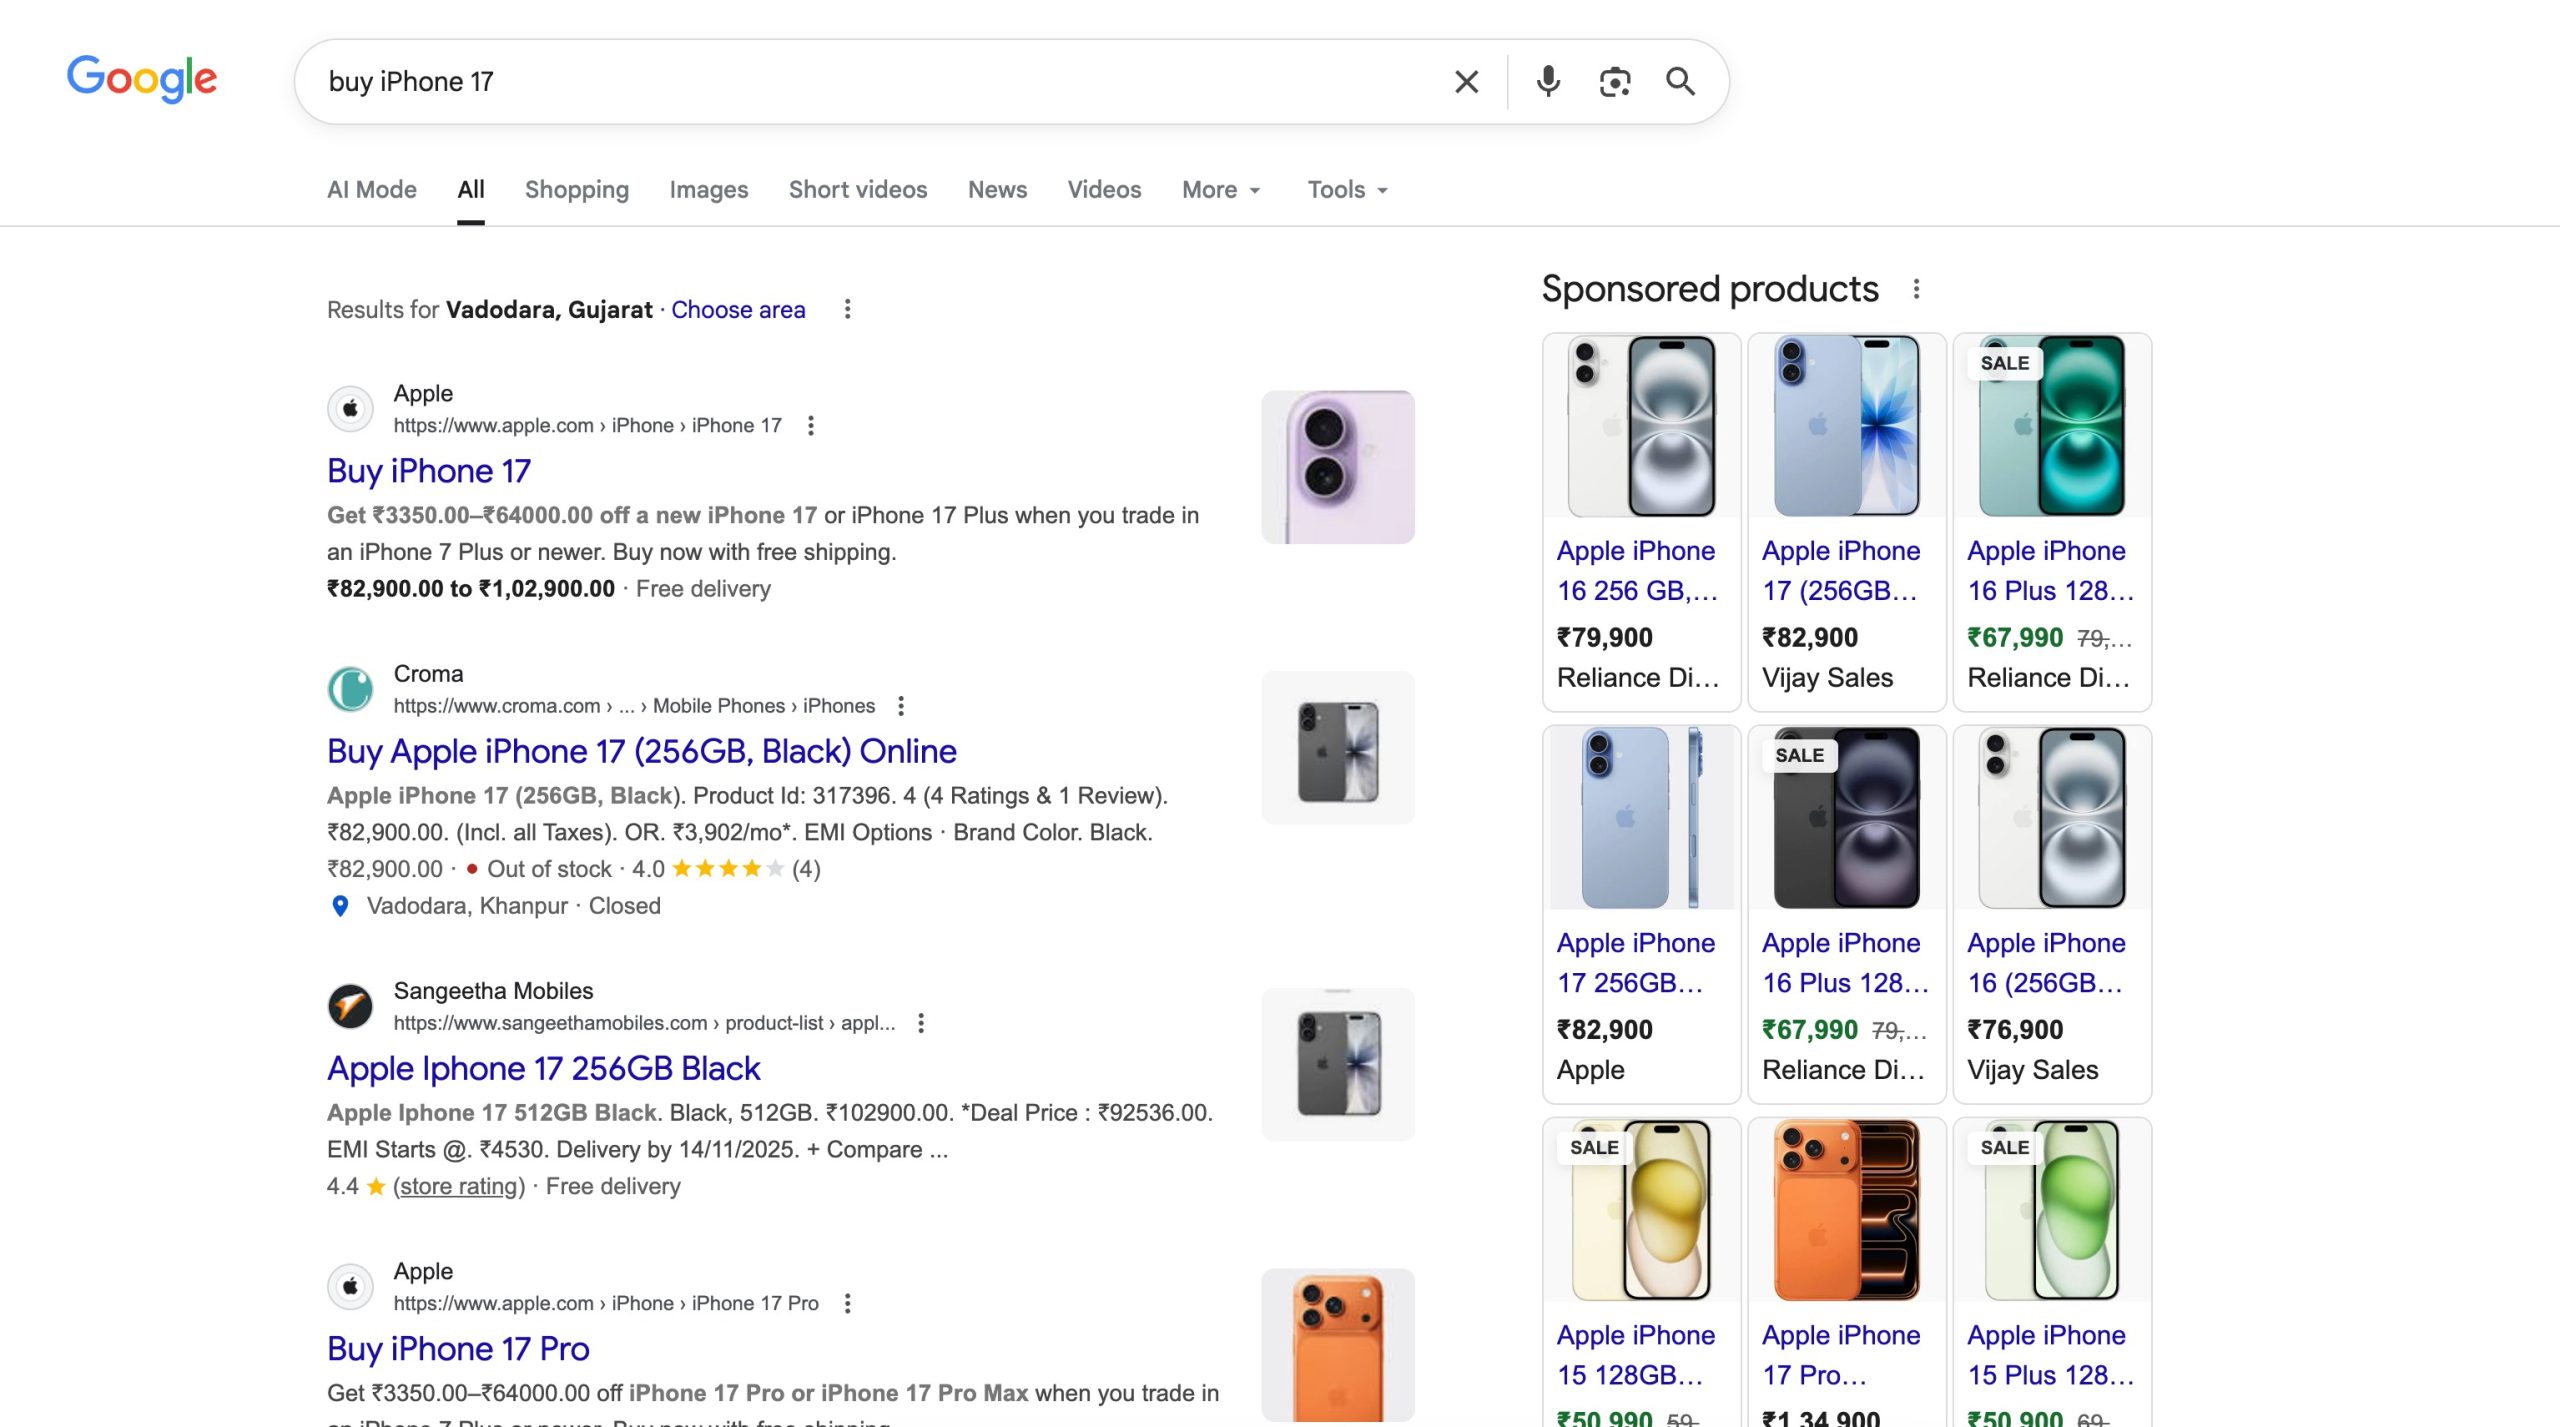Switch to the Images tab
This screenshot has width=2560, height=1427.
(708, 190)
